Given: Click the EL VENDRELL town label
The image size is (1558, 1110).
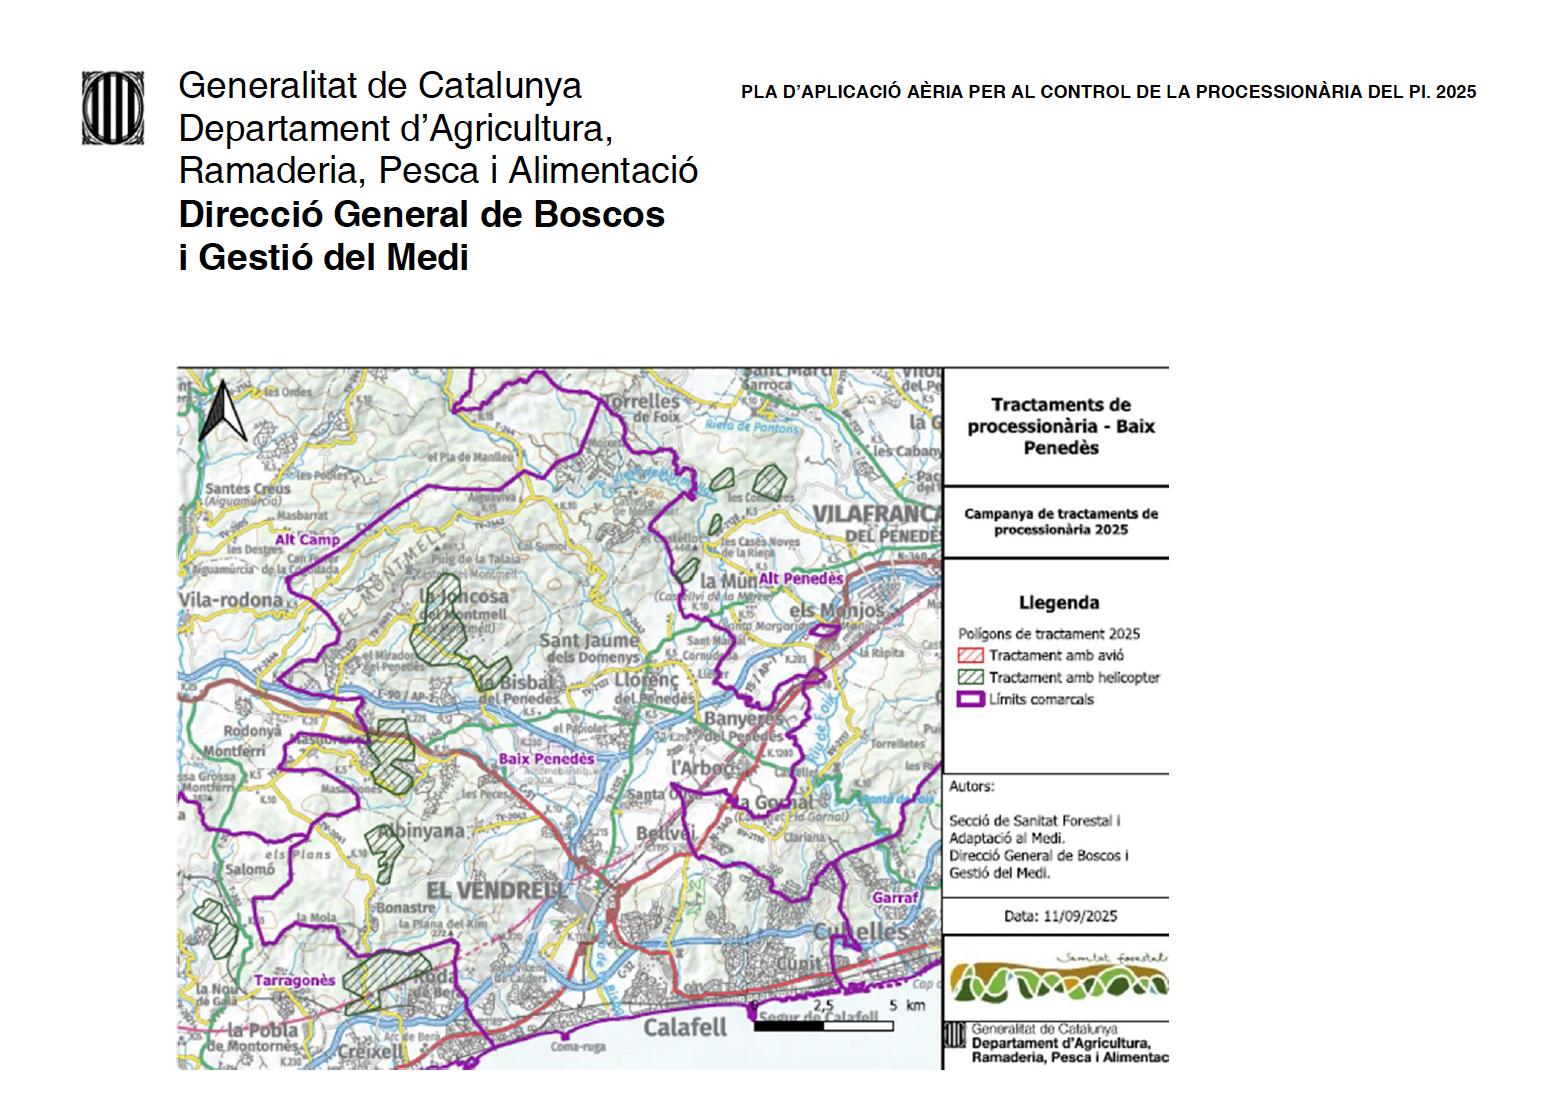Looking at the screenshot, I should pos(495,890).
